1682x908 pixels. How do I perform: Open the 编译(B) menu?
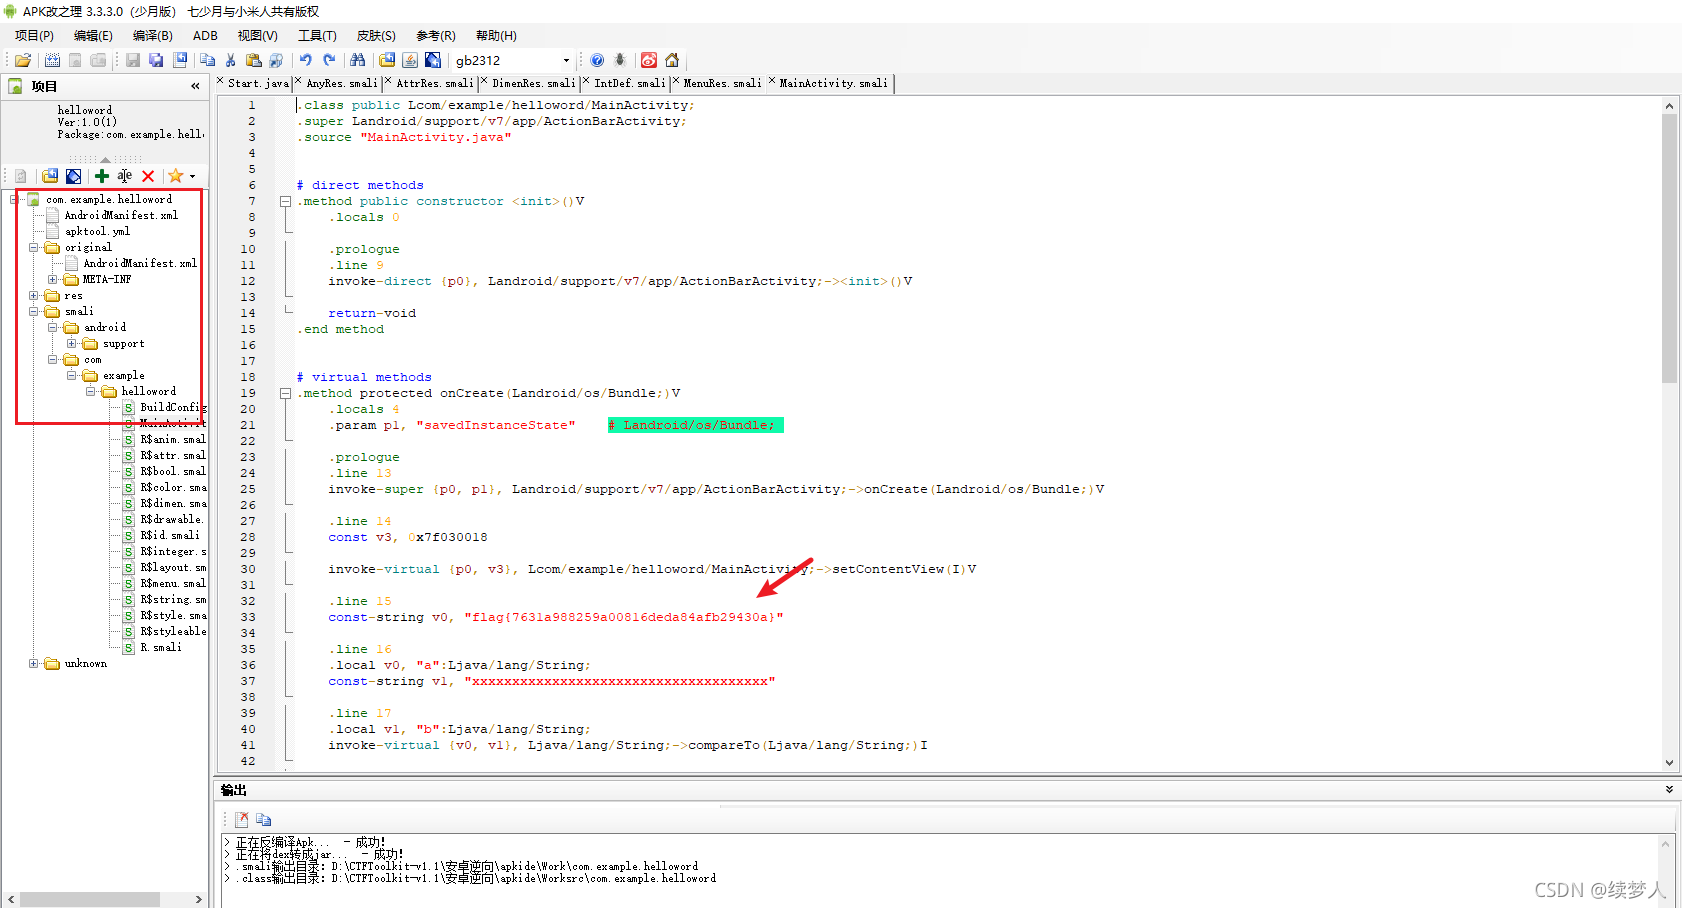click(152, 36)
